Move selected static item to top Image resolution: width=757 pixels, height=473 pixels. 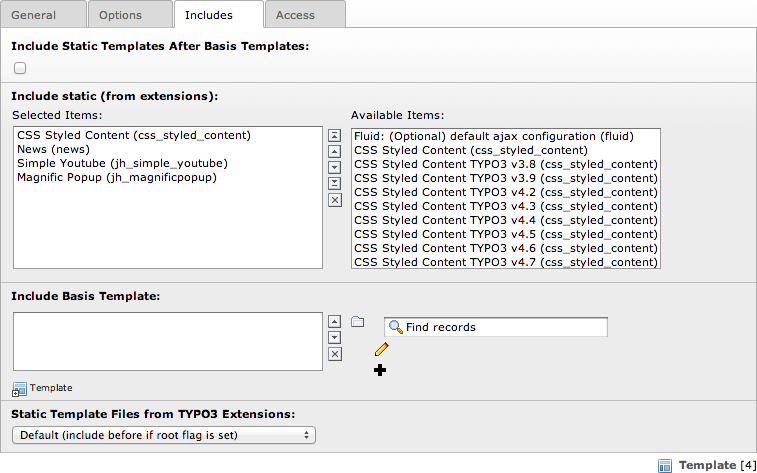[335, 136]
